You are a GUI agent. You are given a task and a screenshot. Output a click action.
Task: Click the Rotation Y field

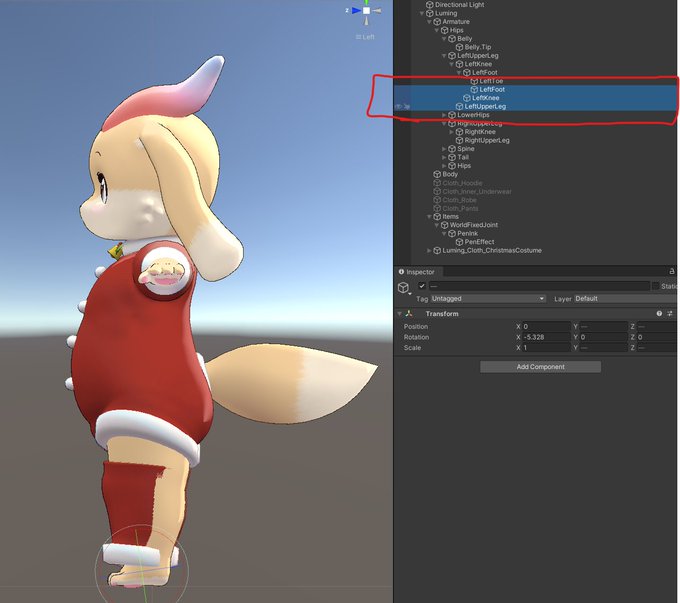tap(604, 337)
